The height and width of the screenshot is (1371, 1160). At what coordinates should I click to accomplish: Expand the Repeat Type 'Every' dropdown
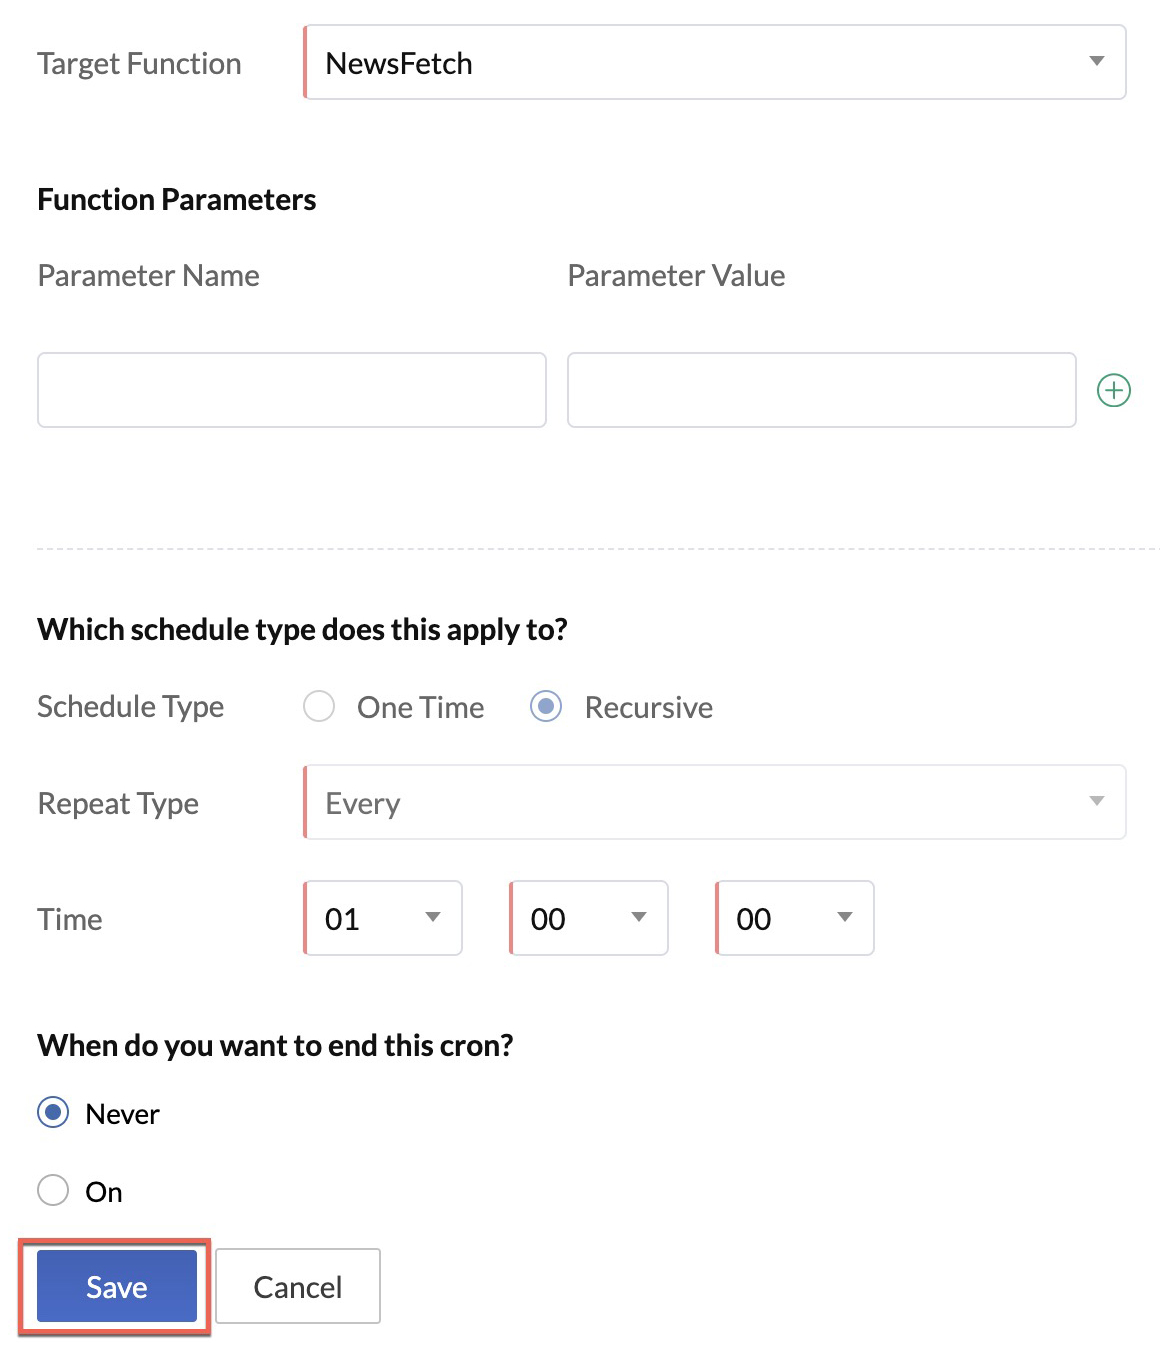click(700, 803)
